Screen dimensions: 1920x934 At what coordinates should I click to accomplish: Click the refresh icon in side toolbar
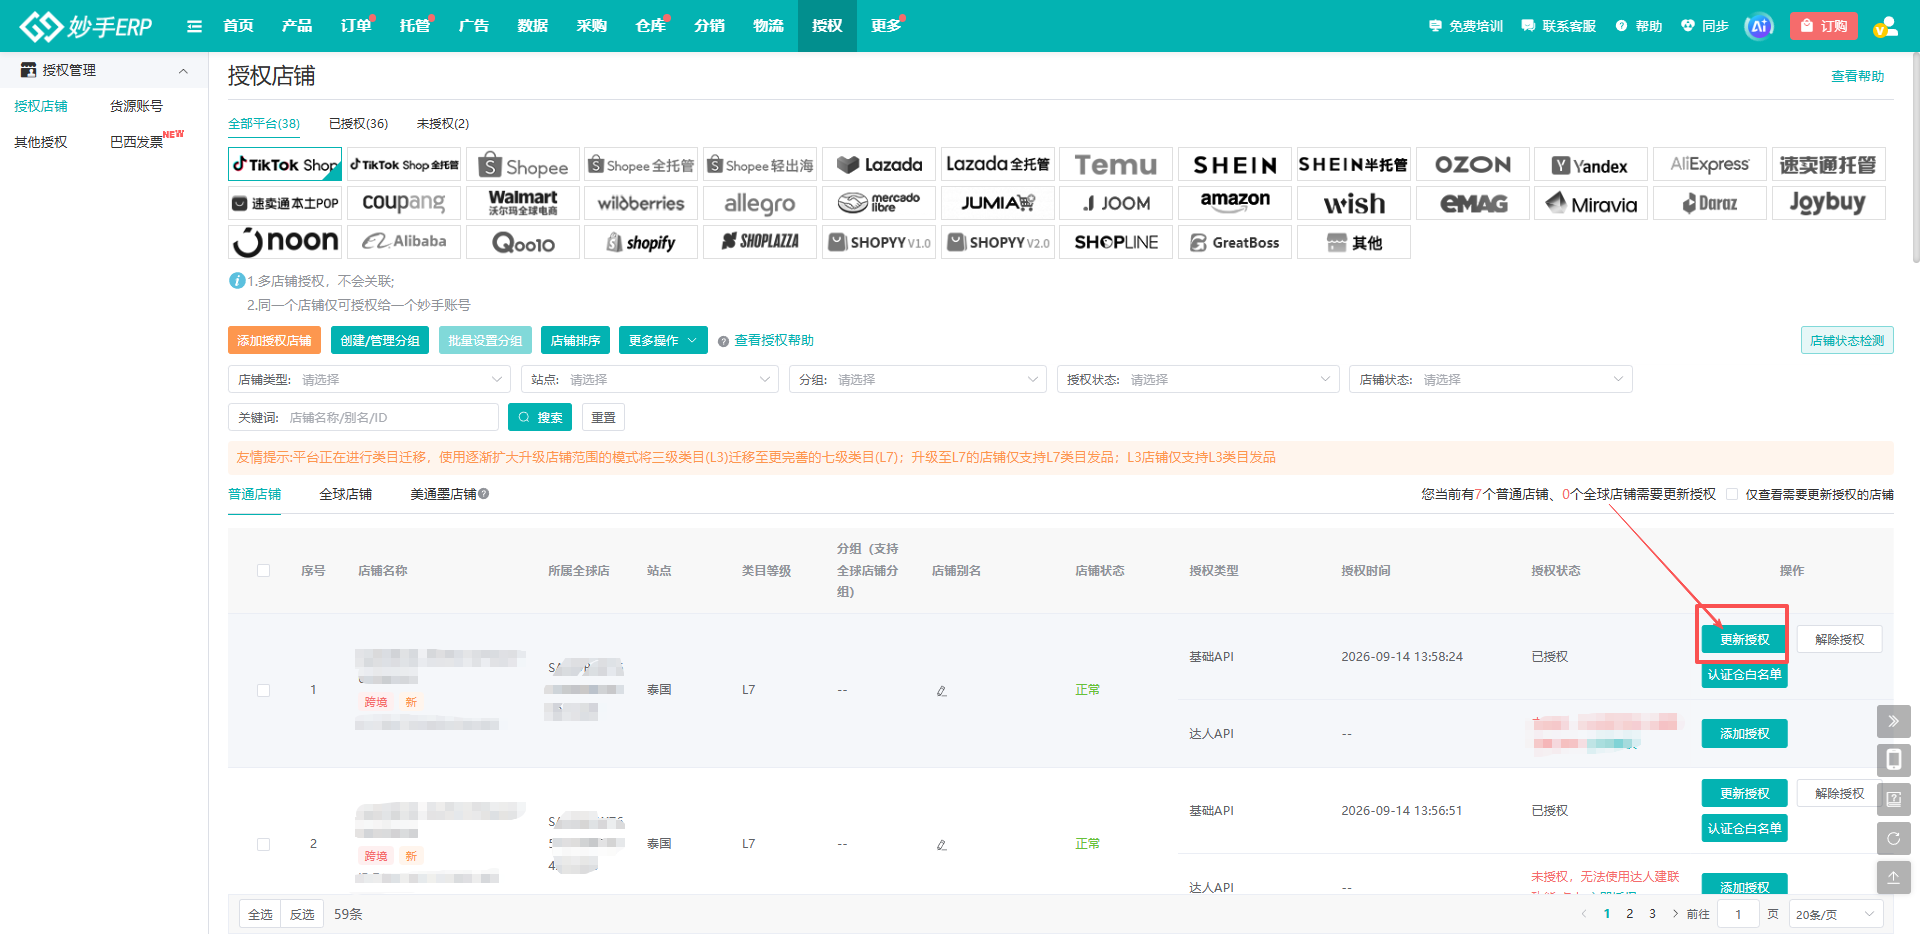(1893, 839)
